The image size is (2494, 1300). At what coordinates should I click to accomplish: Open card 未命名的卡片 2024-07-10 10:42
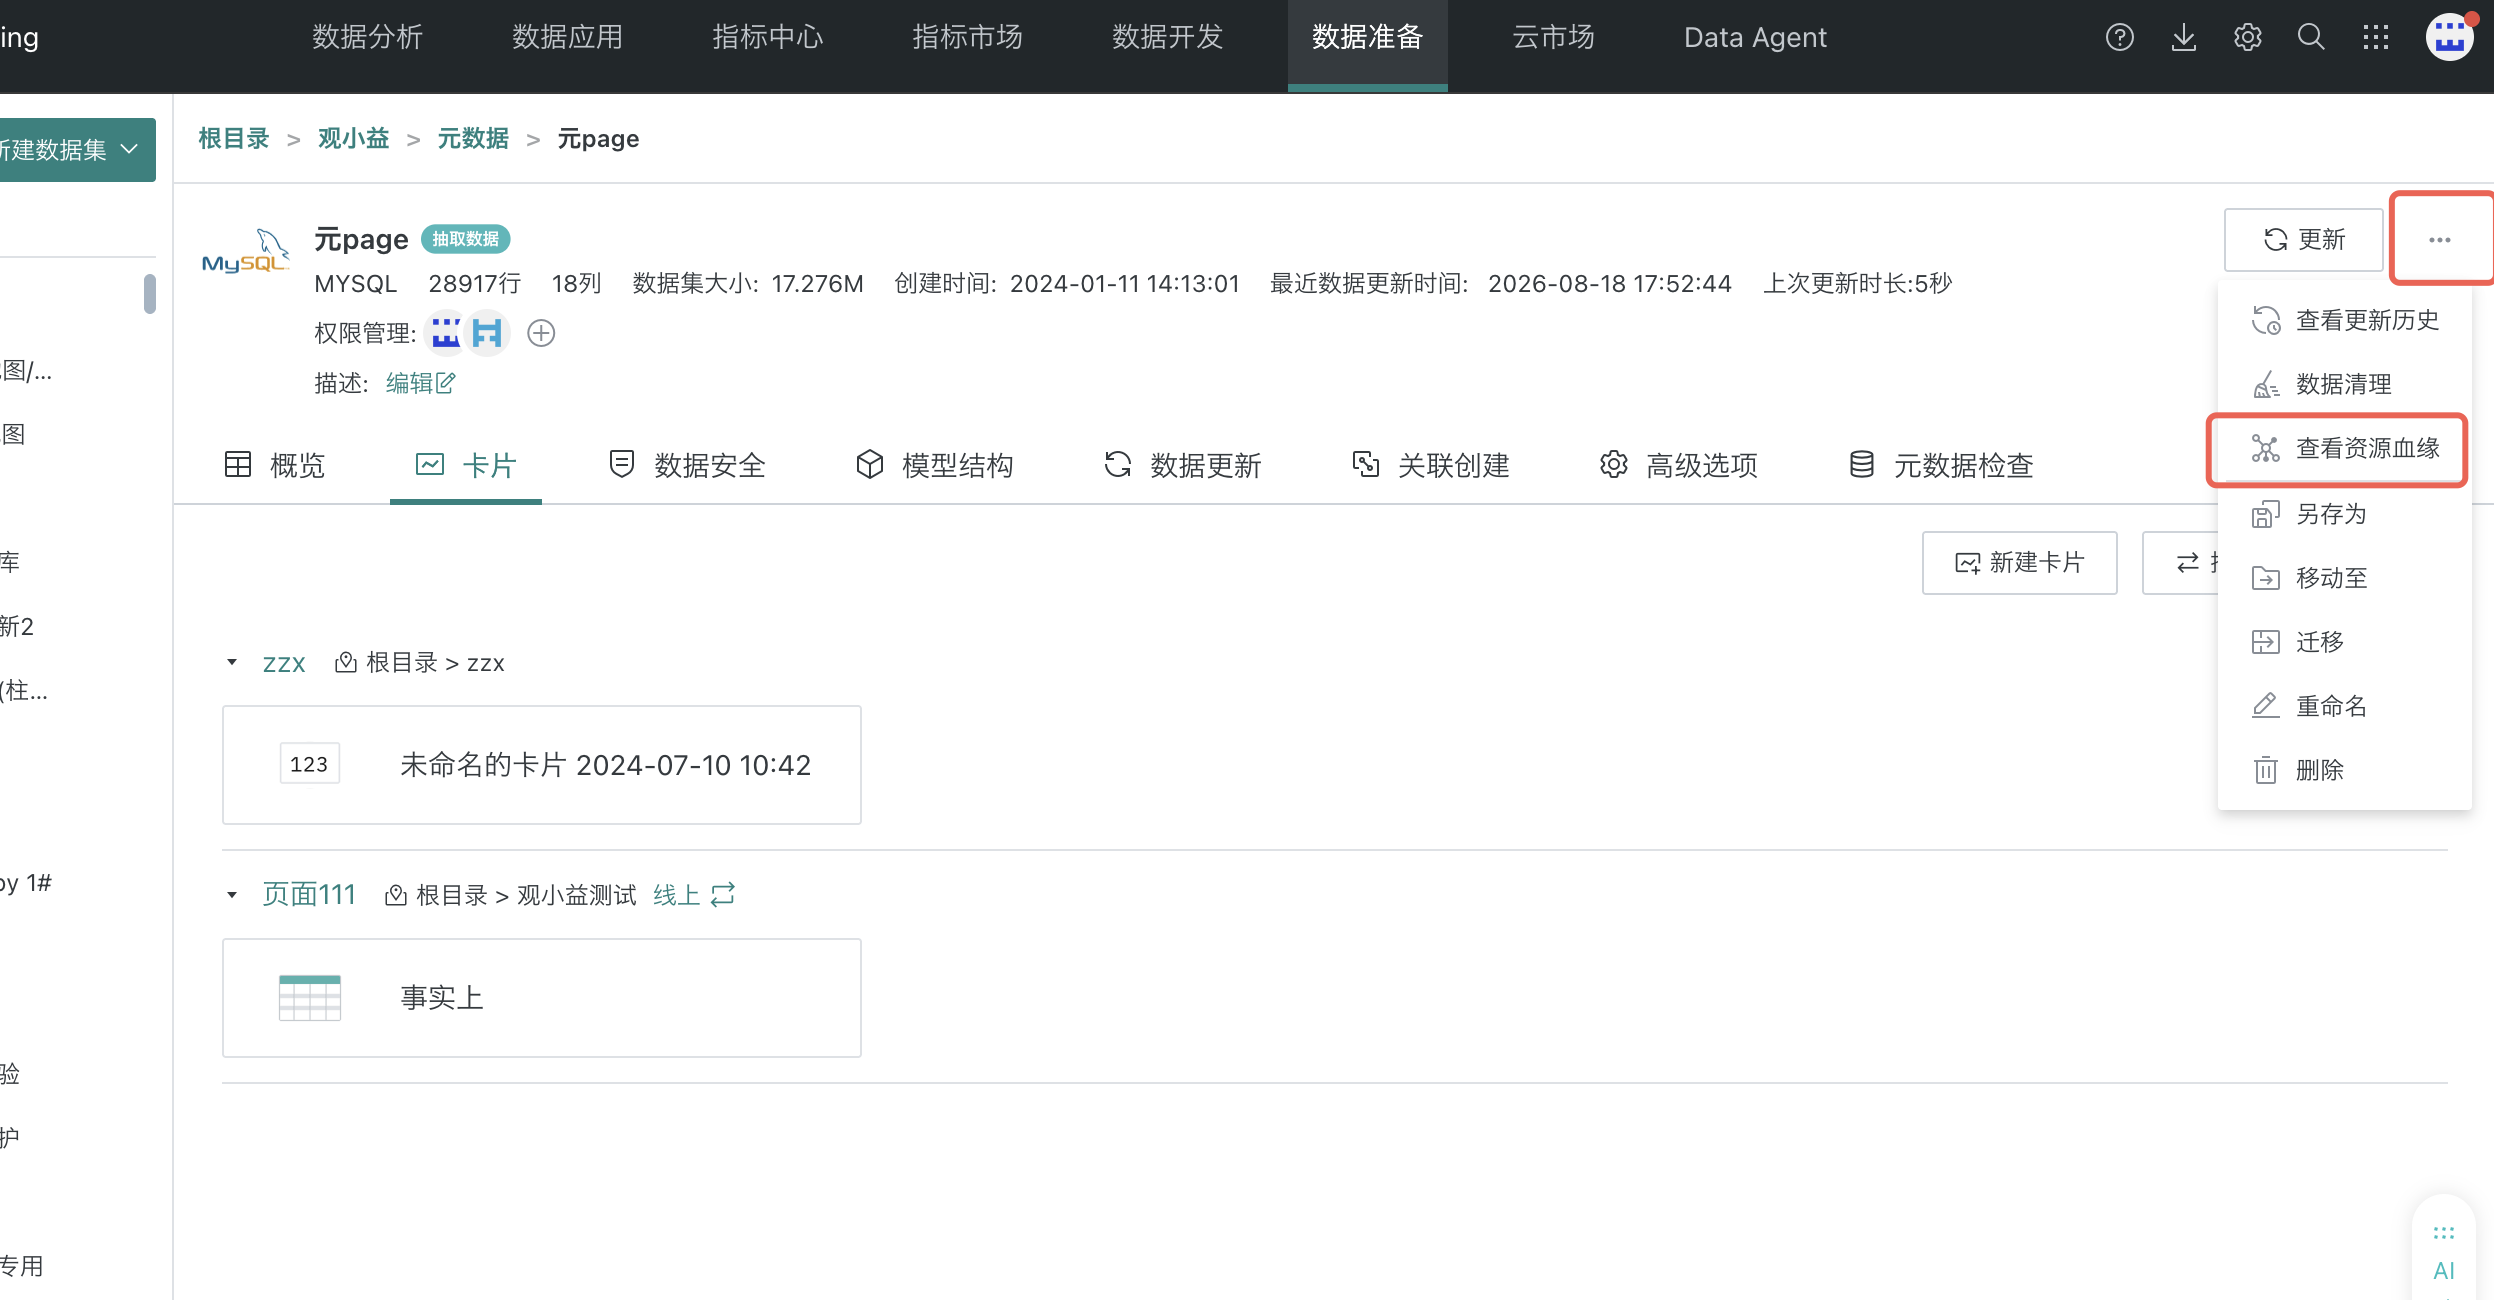point(542,765)
